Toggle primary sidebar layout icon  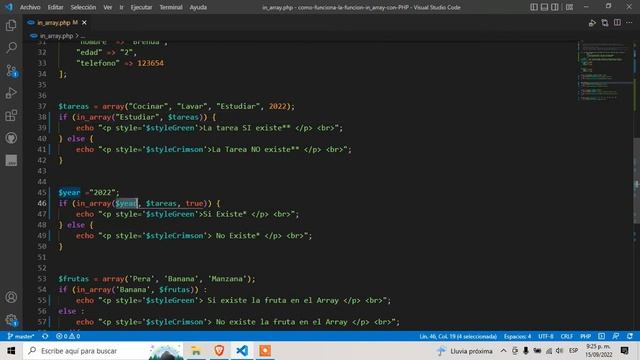pyautogui.click(x=534, y=7)
